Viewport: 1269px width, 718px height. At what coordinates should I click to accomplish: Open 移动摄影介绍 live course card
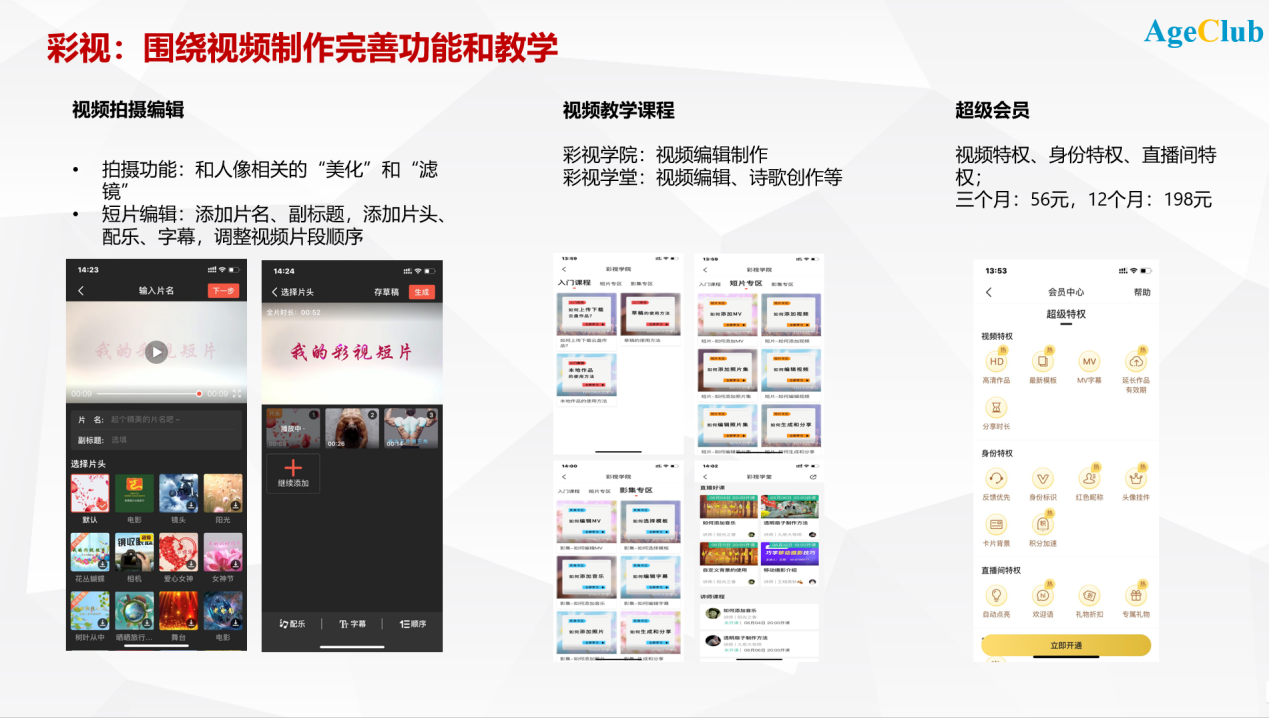point(791,566)
